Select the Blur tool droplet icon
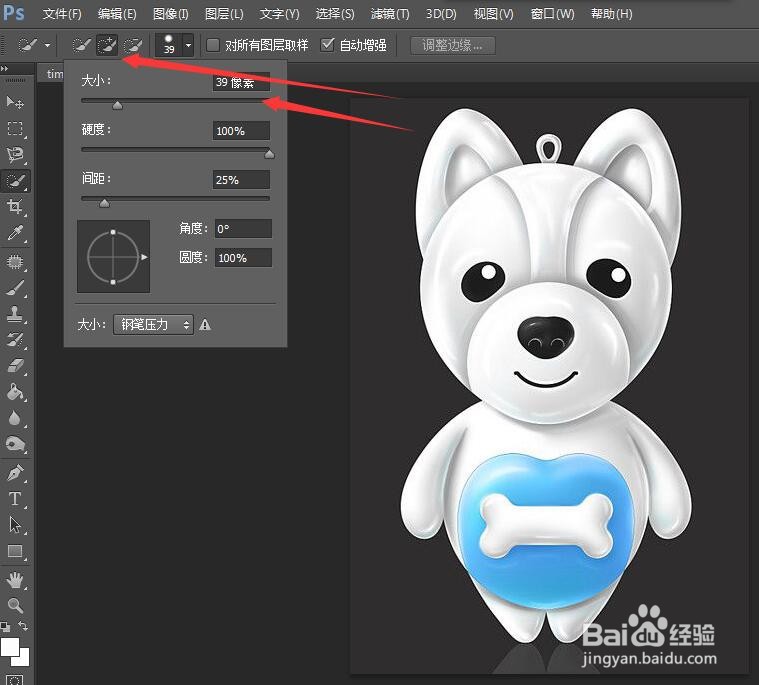759x685 pixels. (15, 418)
